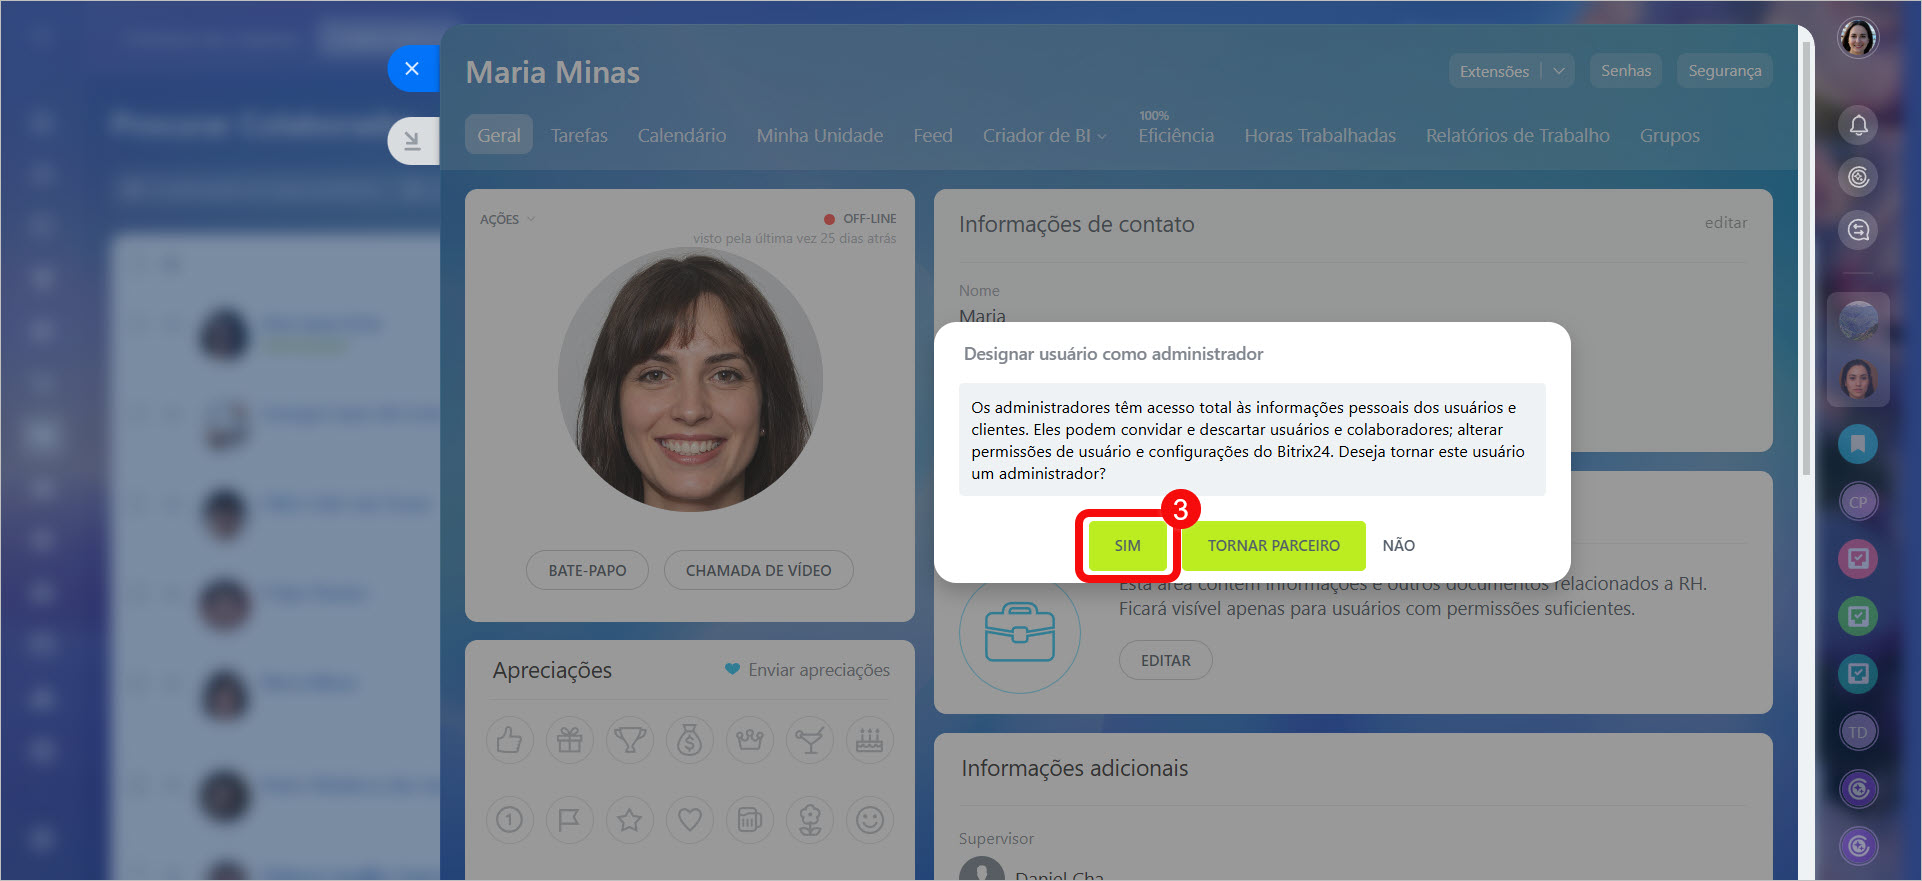
Task: Decline by clicking NÃO
Action: click(1398, 546)
